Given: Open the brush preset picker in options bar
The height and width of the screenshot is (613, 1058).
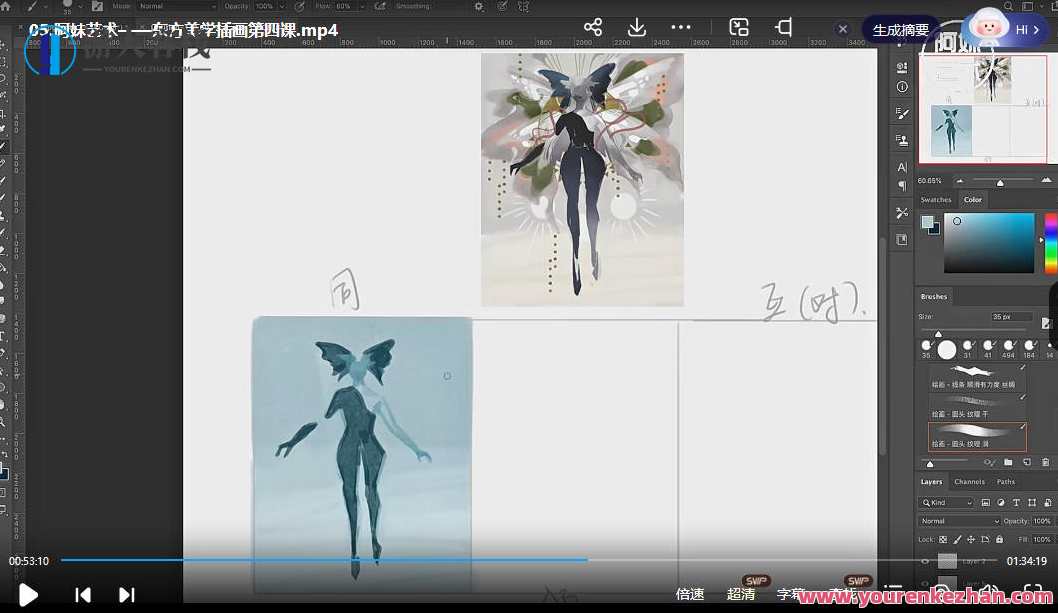Looking at the screenshot, I should coord(66,6).
